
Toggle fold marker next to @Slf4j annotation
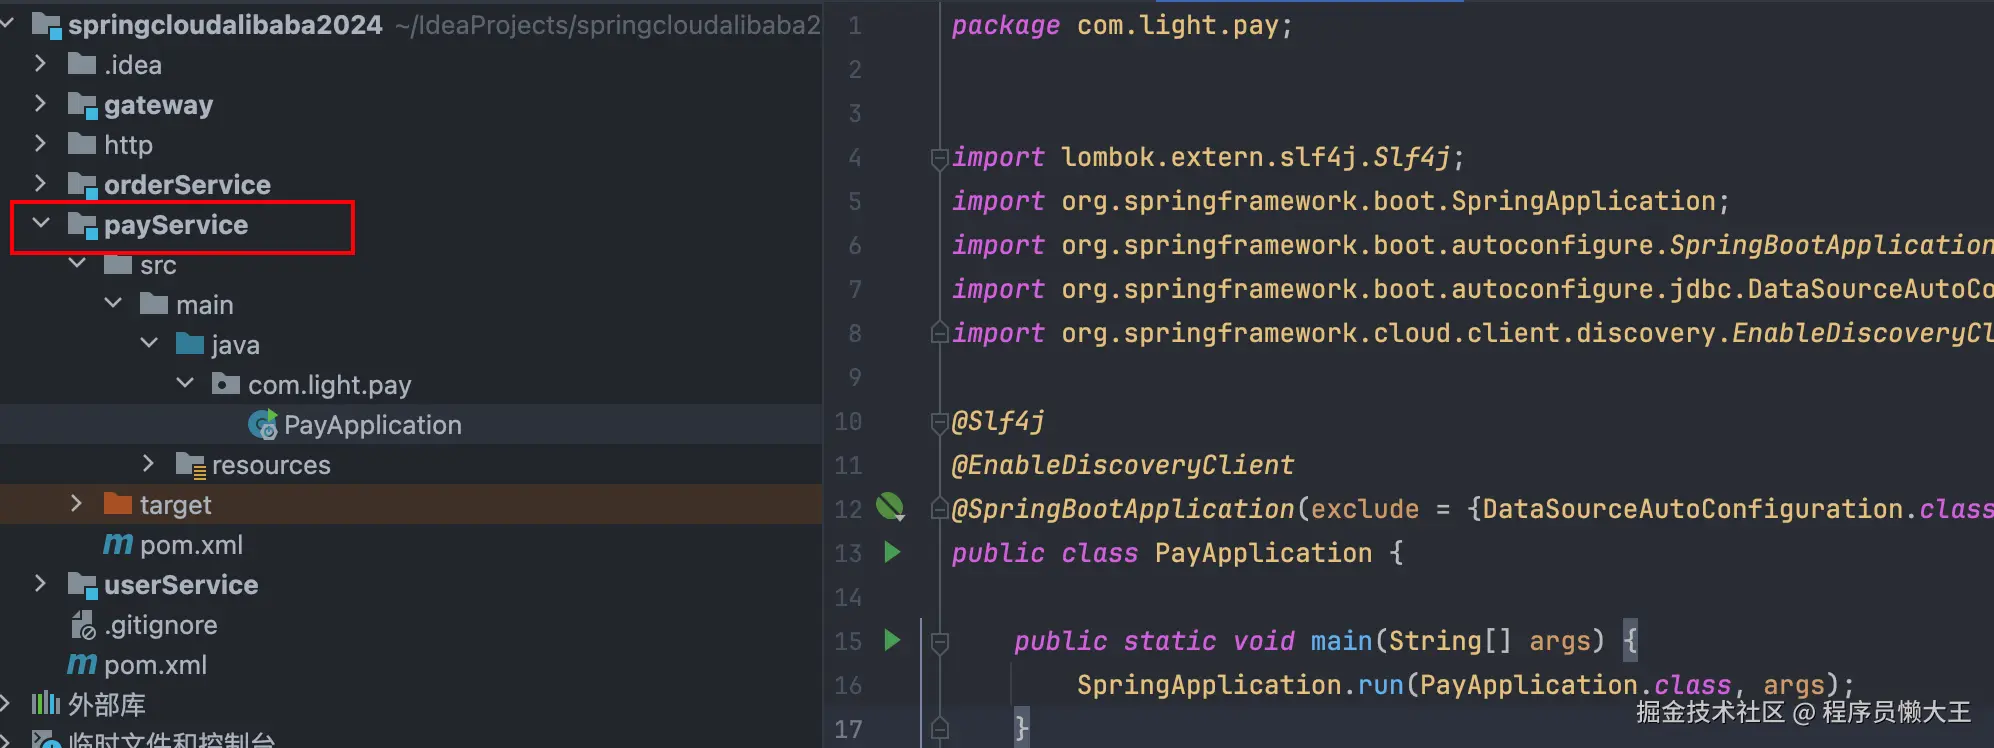(x=939, y=422)
